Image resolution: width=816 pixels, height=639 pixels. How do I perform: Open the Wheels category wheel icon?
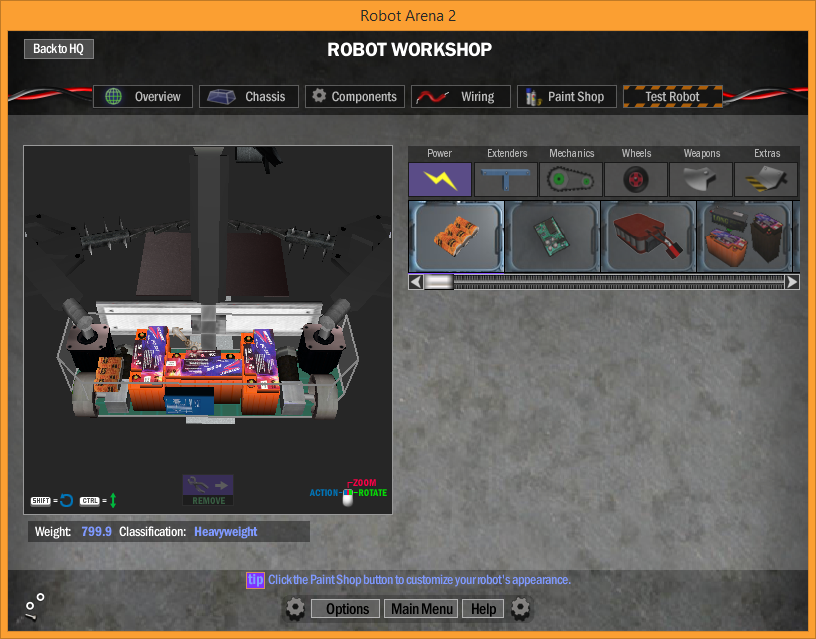[636, 180]
